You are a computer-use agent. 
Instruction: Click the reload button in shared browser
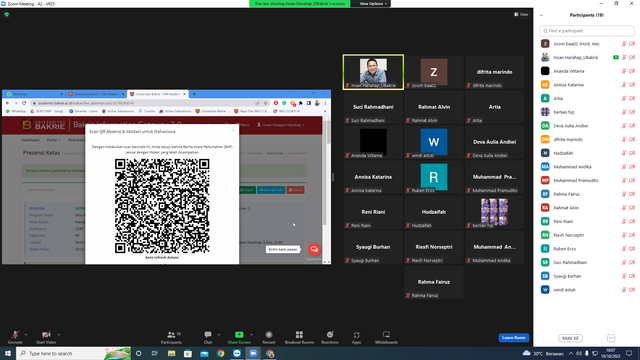(x=24, y=103)
